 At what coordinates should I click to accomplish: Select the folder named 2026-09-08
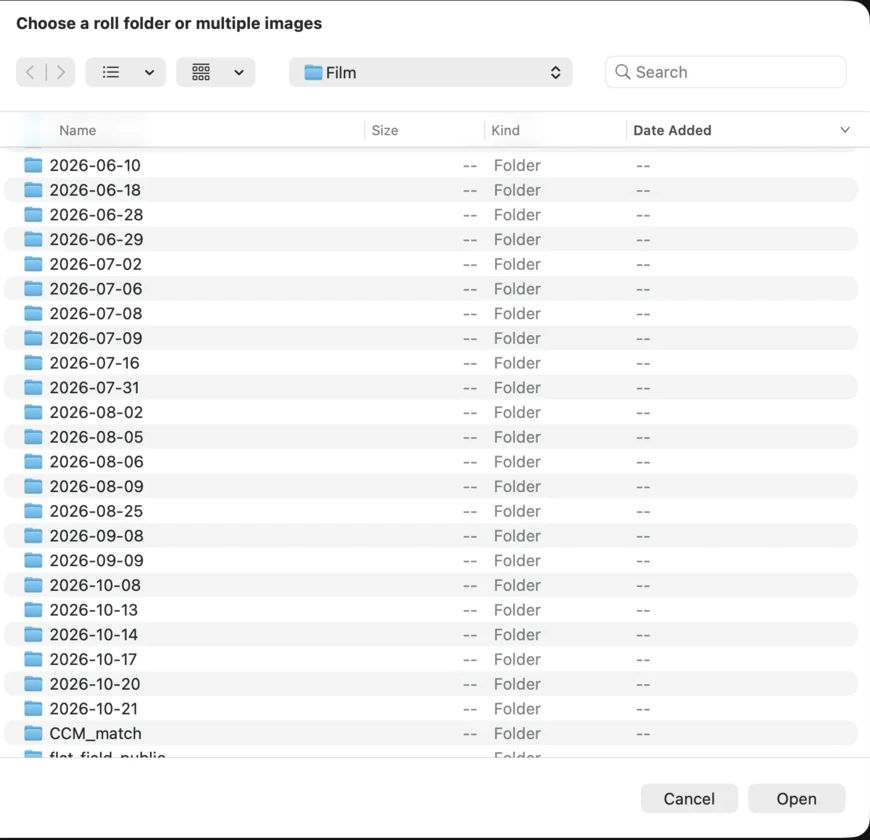click(x=97, y=535)
